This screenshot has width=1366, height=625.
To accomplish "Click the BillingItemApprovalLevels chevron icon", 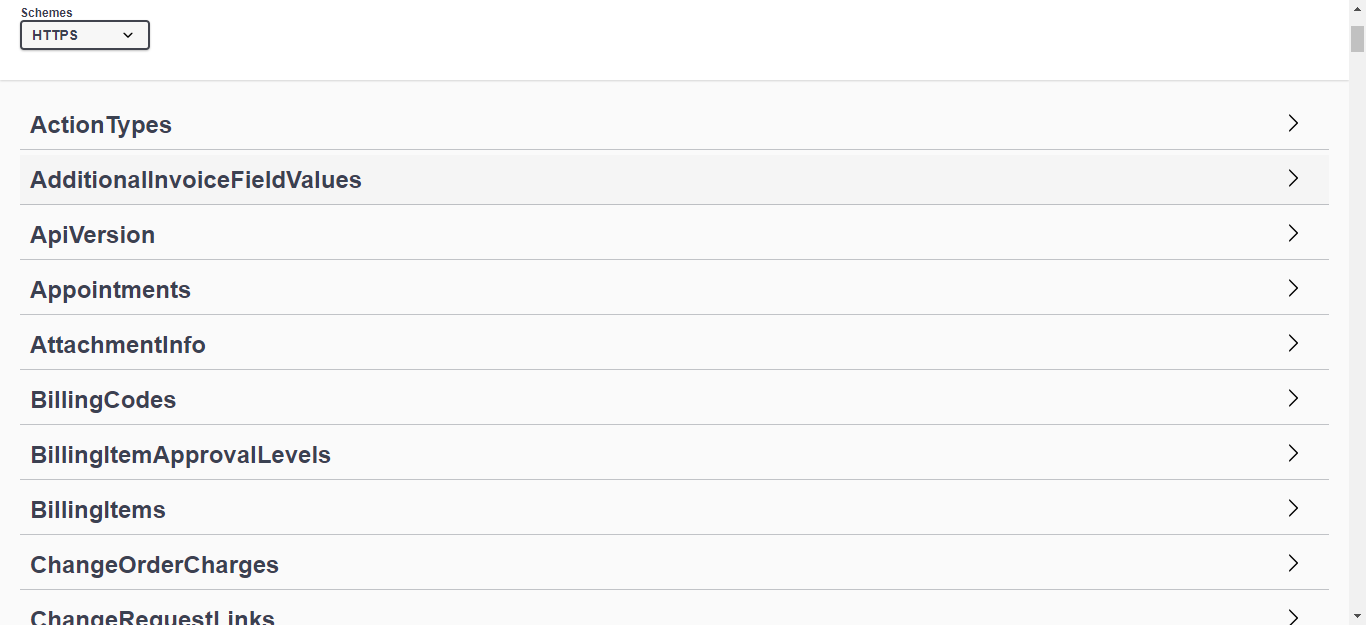I will [x=1293, y=454].
